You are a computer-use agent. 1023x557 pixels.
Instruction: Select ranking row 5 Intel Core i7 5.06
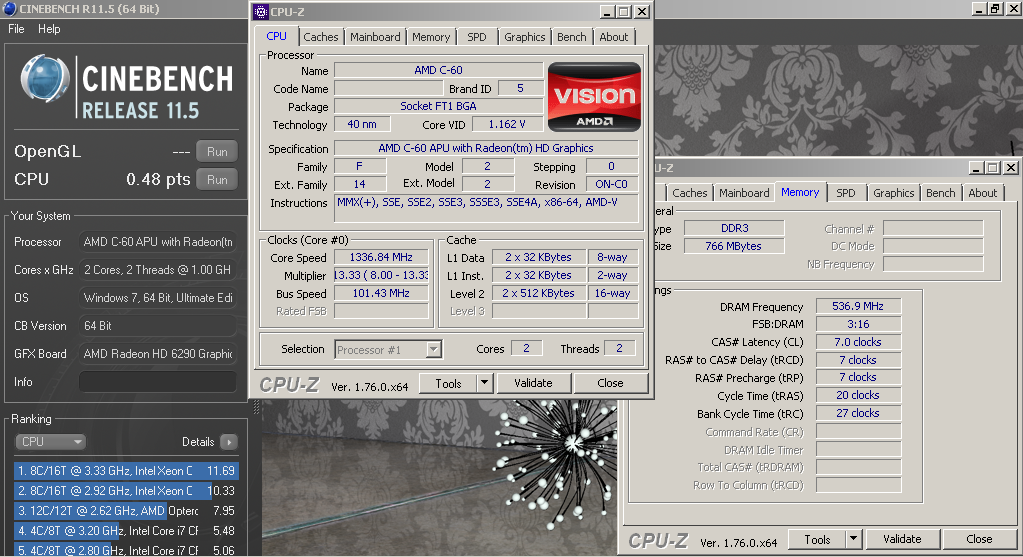coord(126,550)
